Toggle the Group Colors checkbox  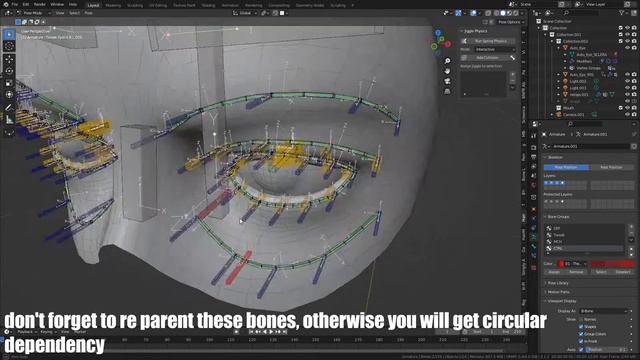(x=581, y=334)
